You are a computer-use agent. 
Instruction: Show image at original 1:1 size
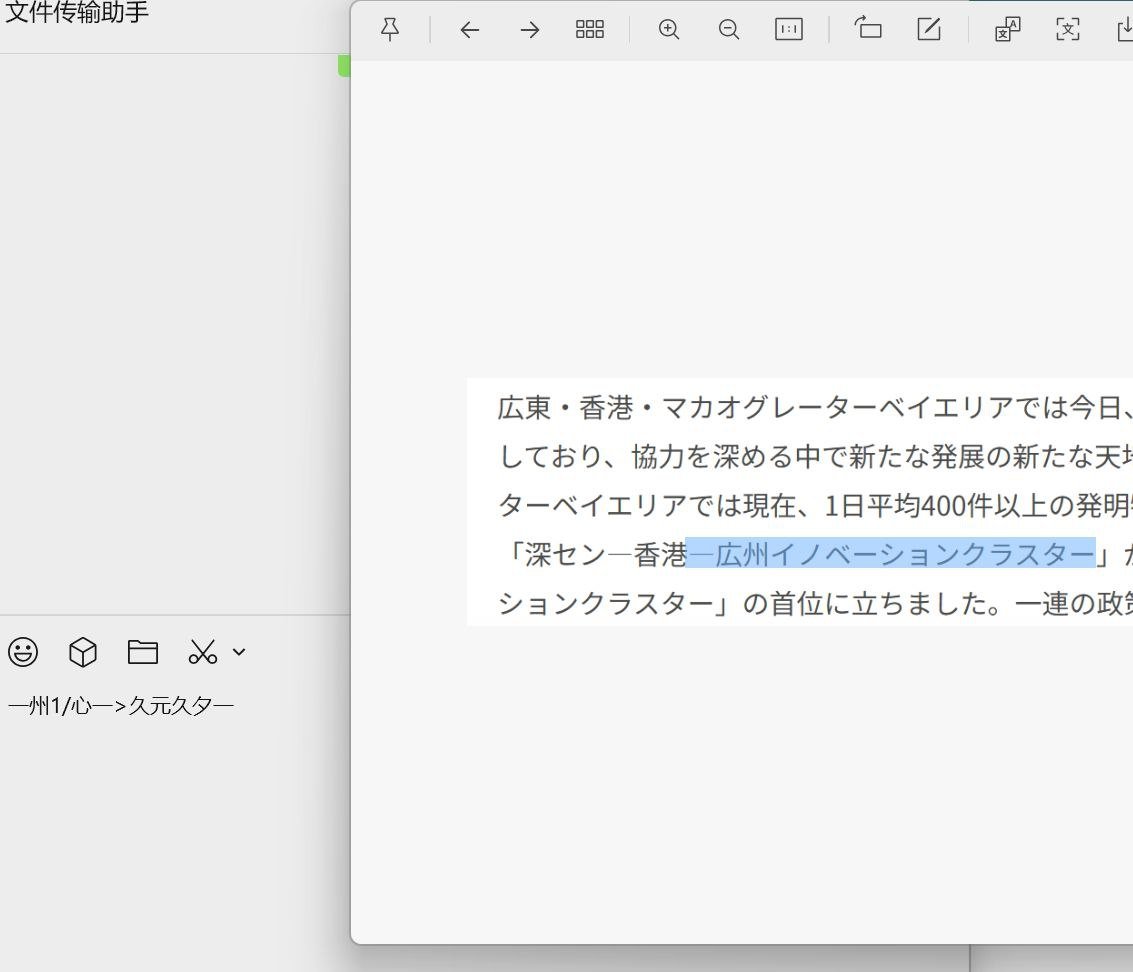pos(788,30)
